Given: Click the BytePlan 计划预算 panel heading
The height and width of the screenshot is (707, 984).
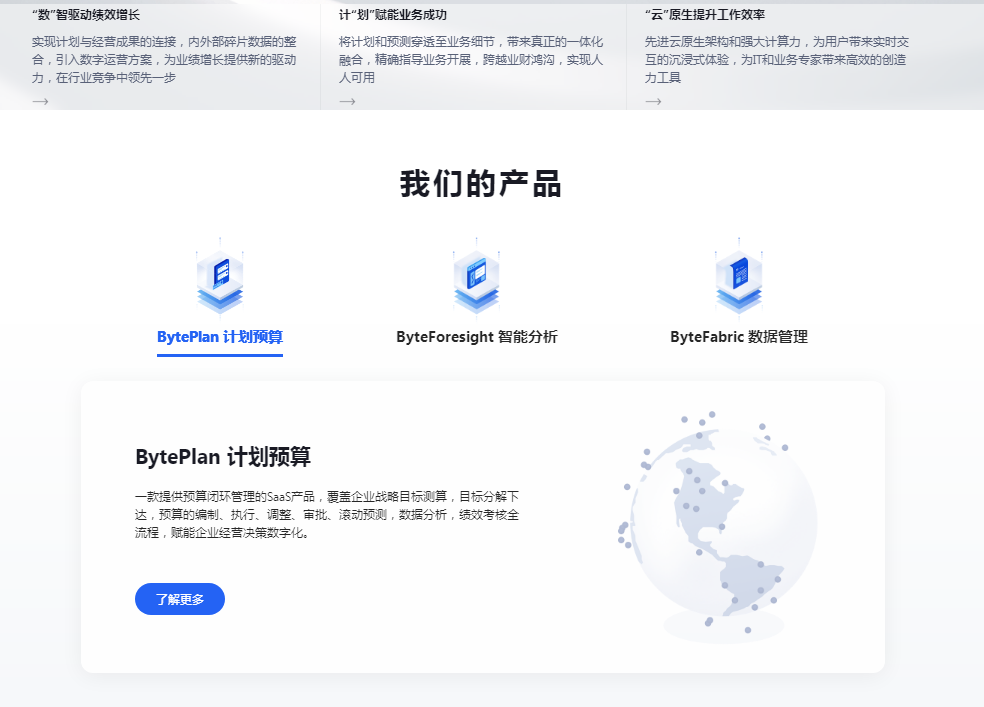Looking at the screenshot, I should (223, 457).
